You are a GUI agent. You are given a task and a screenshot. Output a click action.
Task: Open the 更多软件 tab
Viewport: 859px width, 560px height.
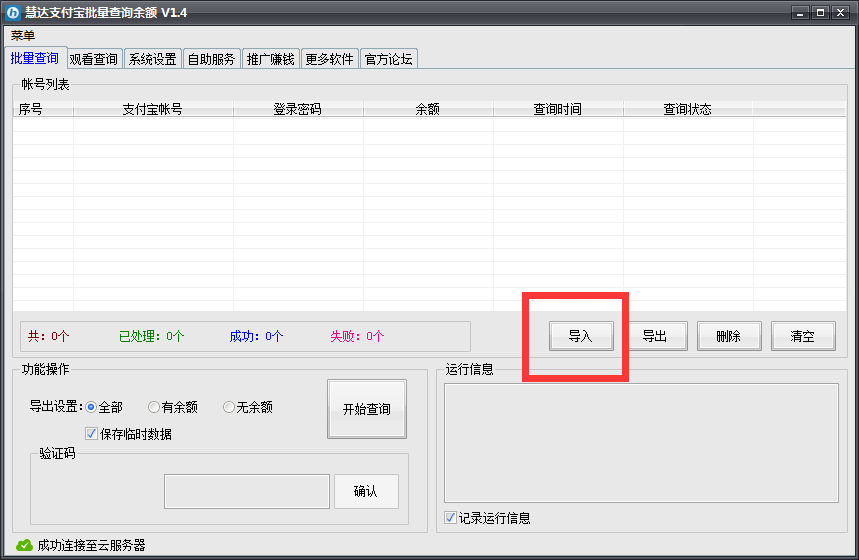(x=329, y=59)
